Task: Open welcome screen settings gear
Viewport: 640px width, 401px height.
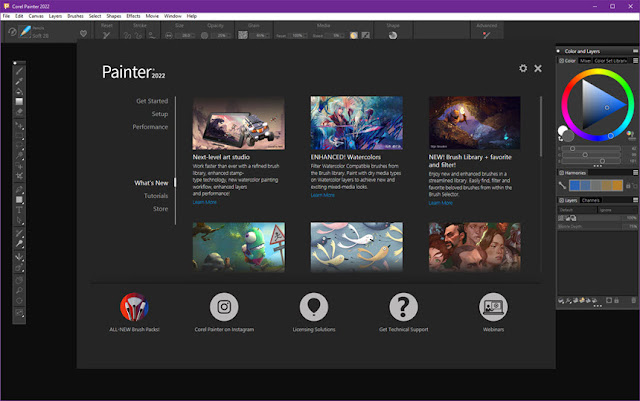Action: tap(523, 68)
